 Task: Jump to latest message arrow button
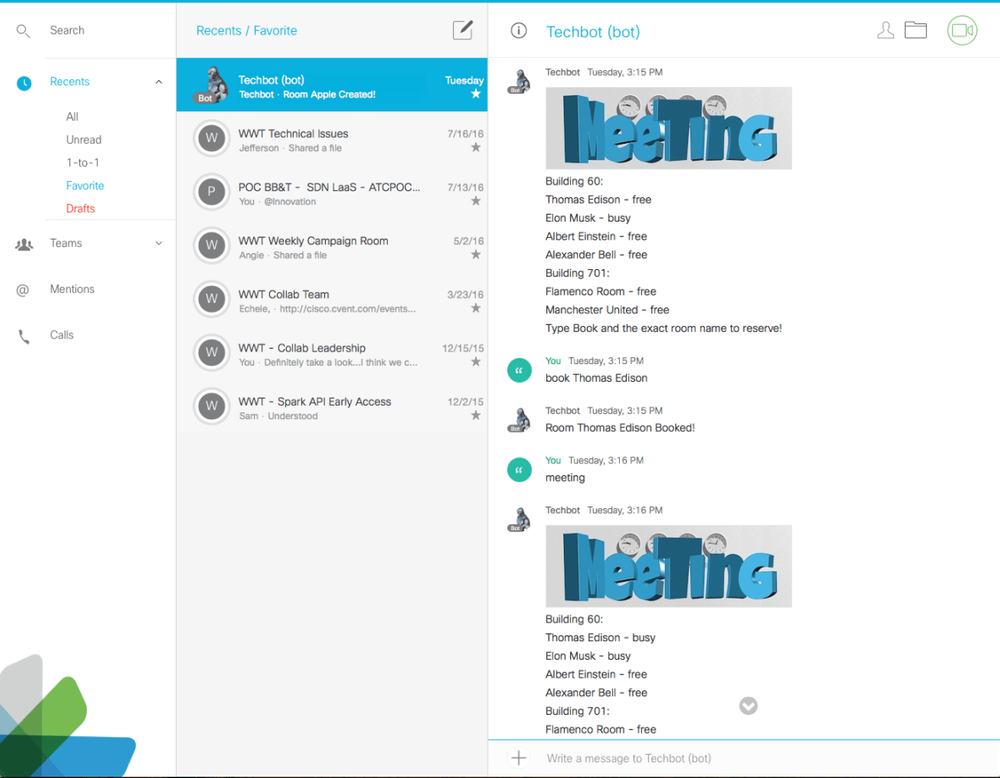coord(748,705)
